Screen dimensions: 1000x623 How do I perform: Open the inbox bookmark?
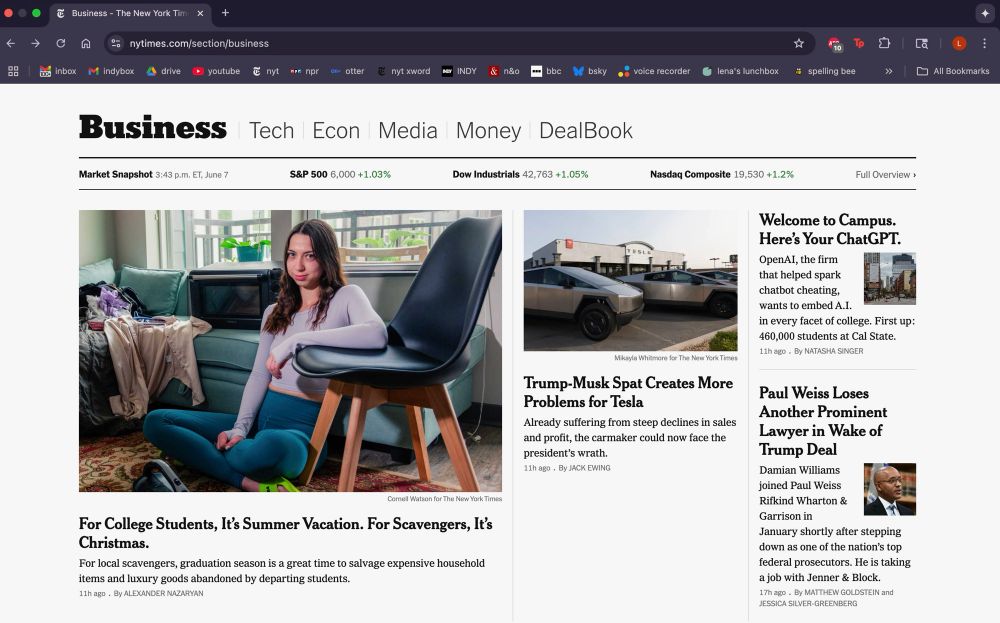(57, 71)
